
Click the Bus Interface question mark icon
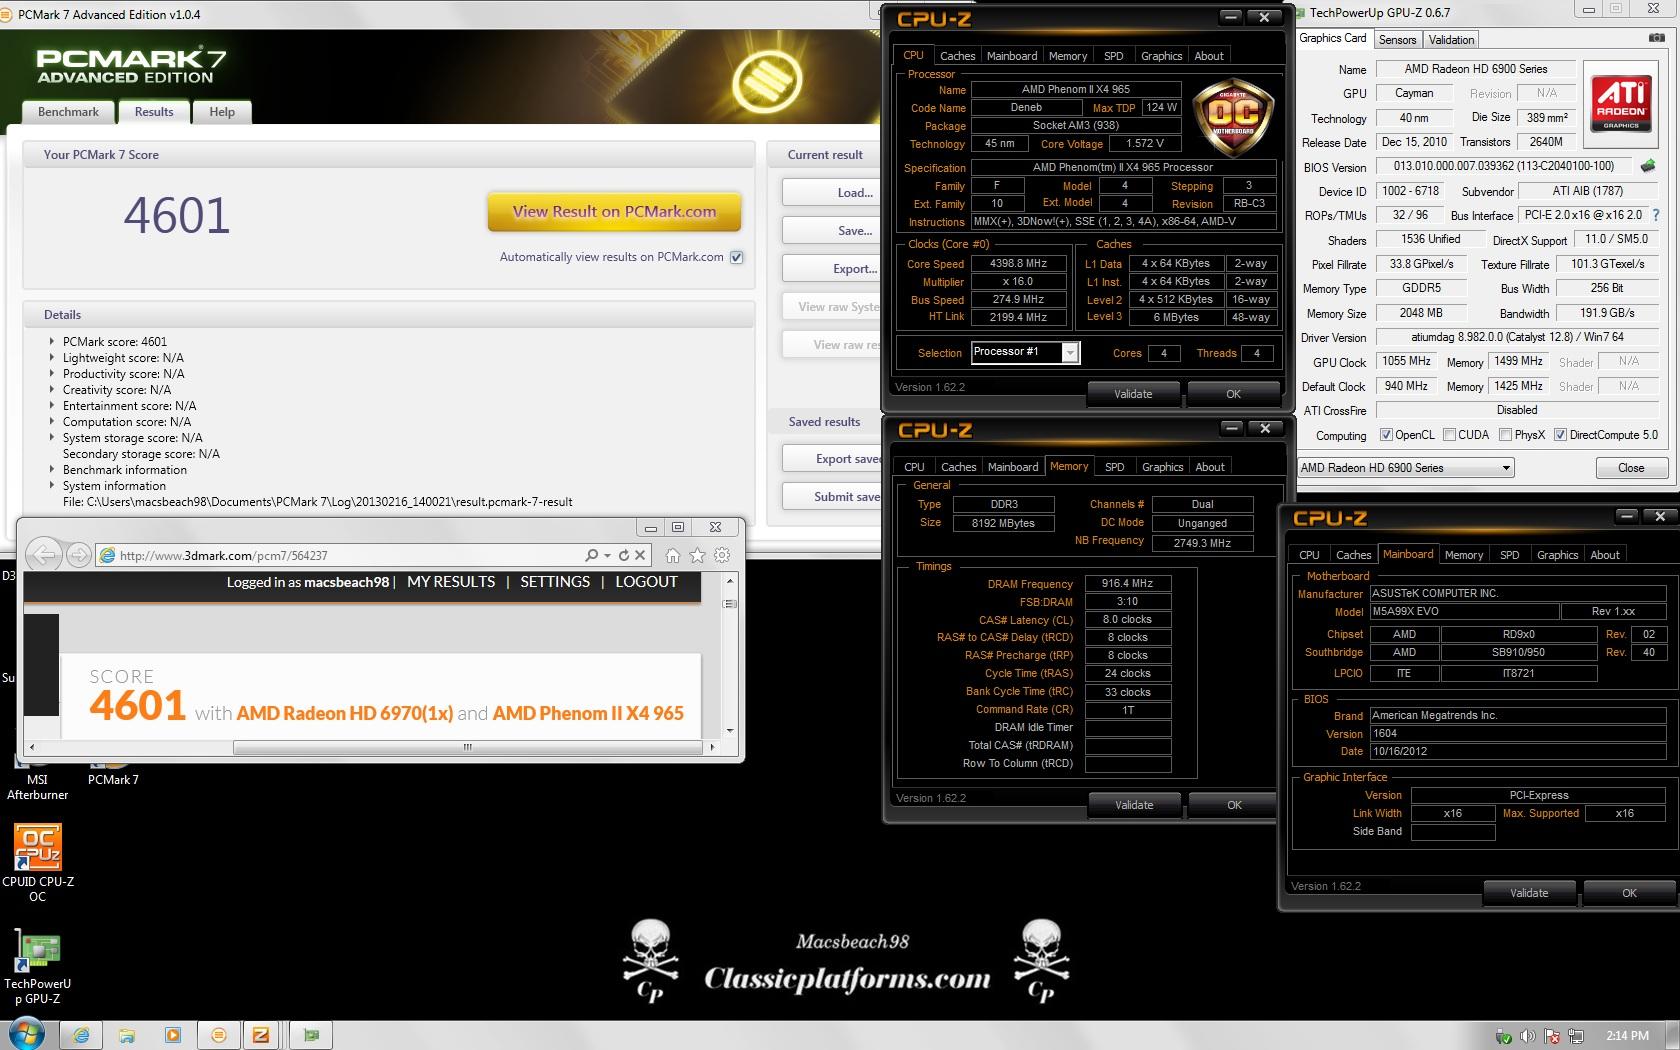point(1656,215)
